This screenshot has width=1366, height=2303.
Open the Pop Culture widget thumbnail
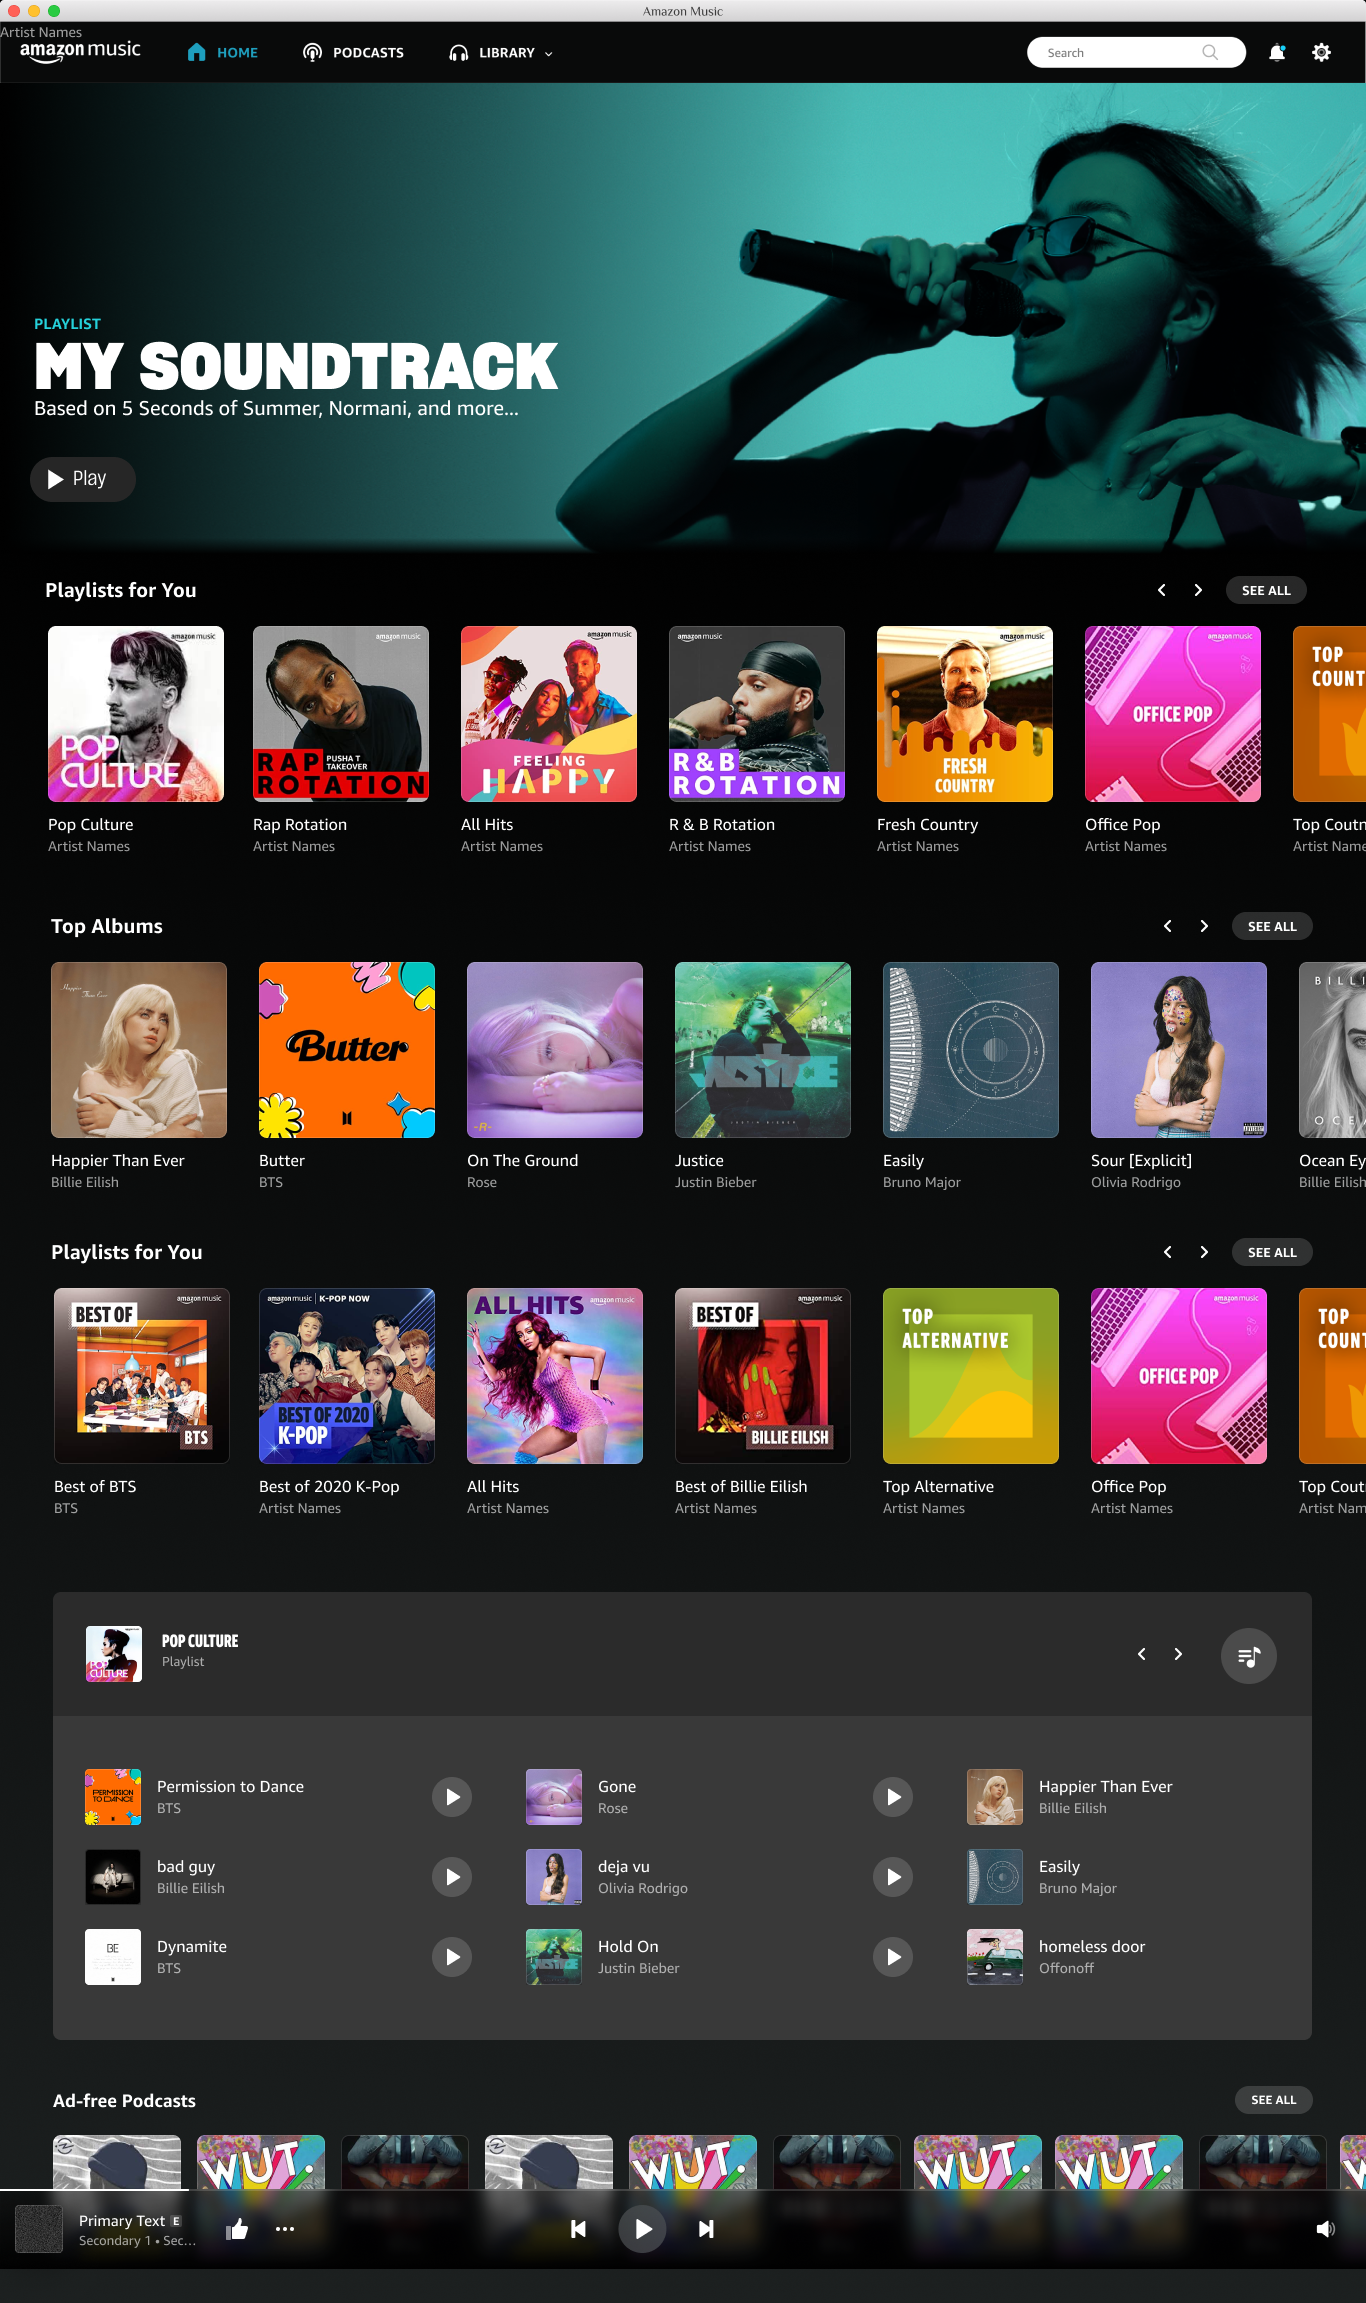(114, 1654)
